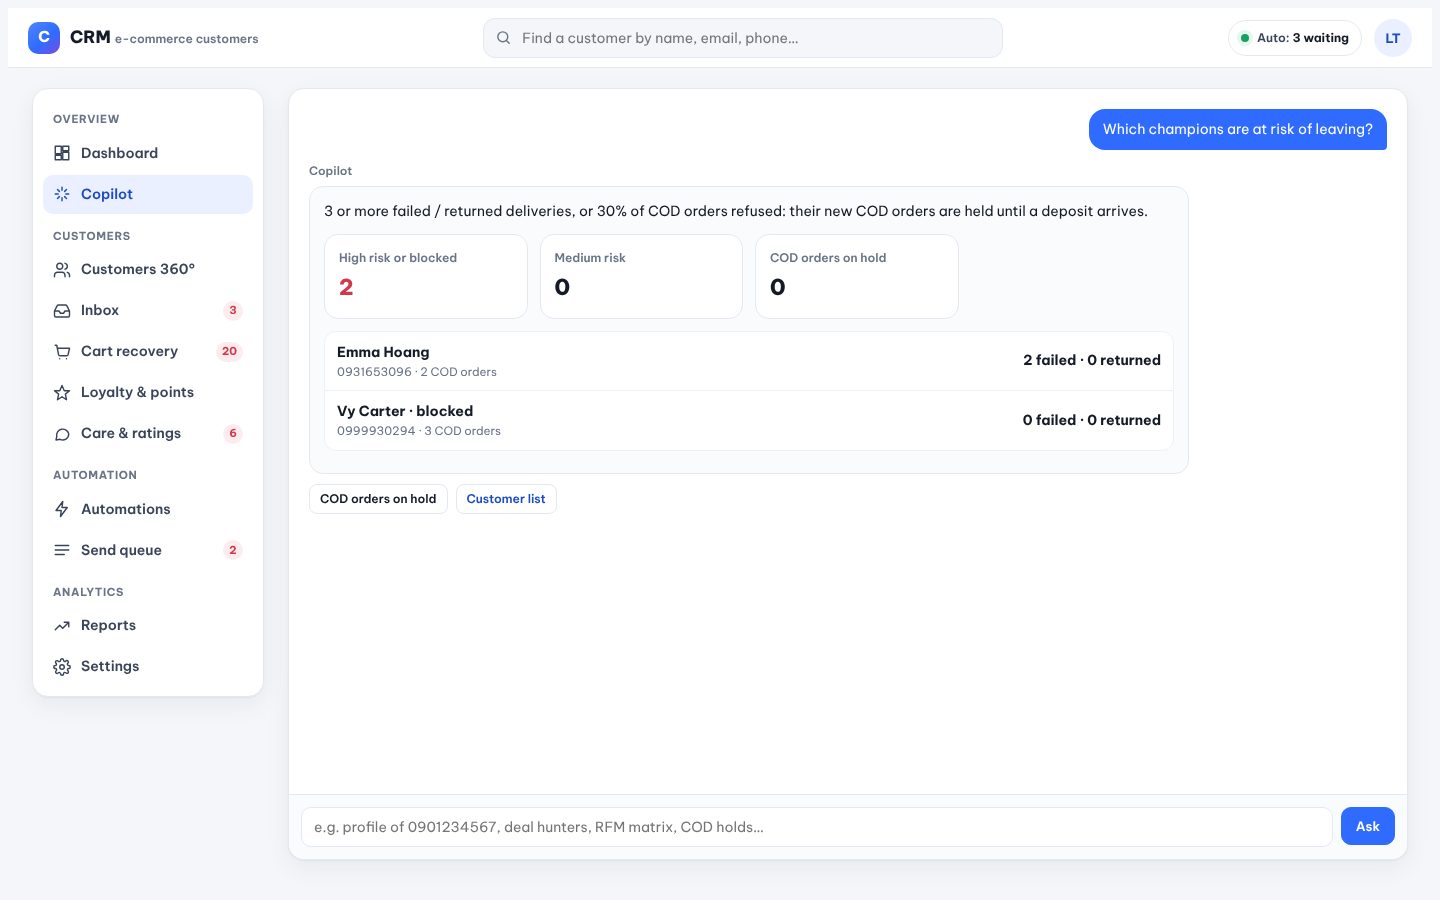
Task: Click the COD orders on hold chip
Action: pyautogui.click(x=378, y=499)
